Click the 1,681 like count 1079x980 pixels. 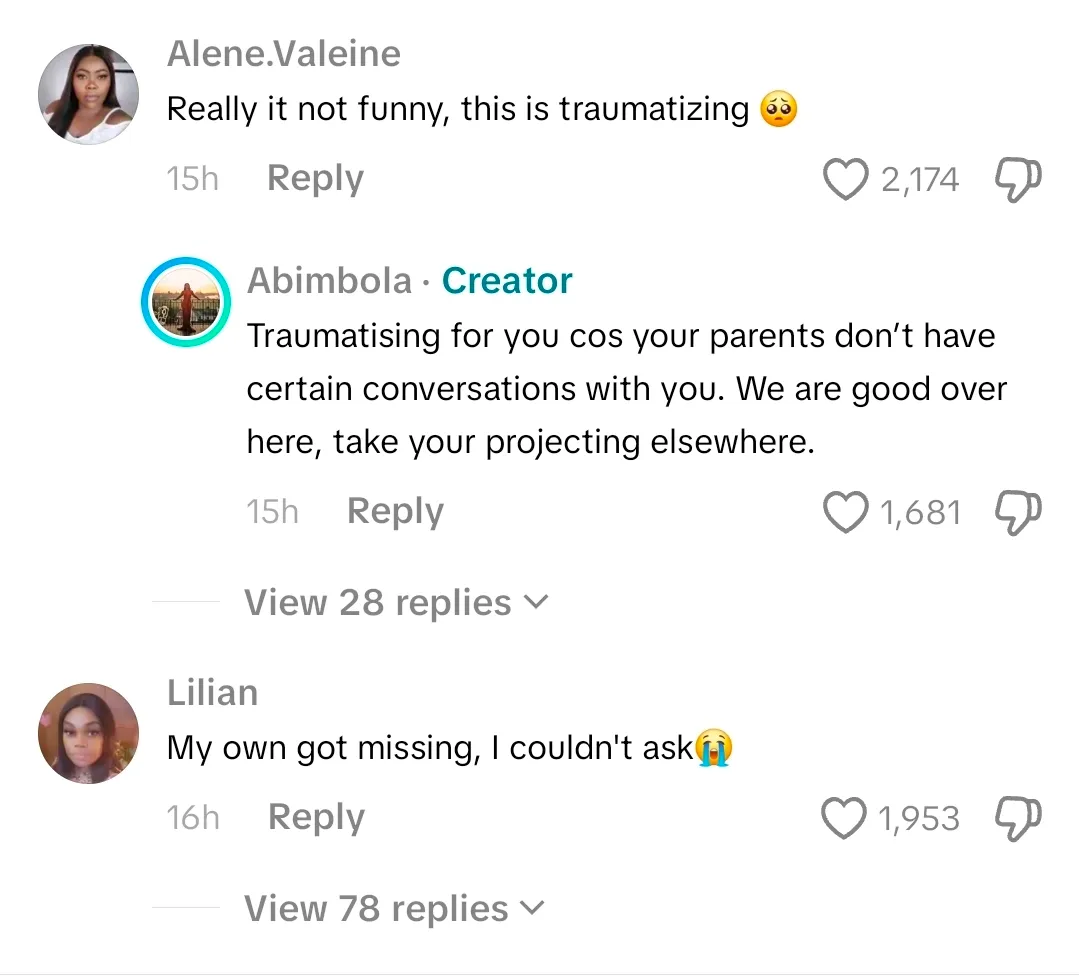pyautogui.click(x=919, y=513)
